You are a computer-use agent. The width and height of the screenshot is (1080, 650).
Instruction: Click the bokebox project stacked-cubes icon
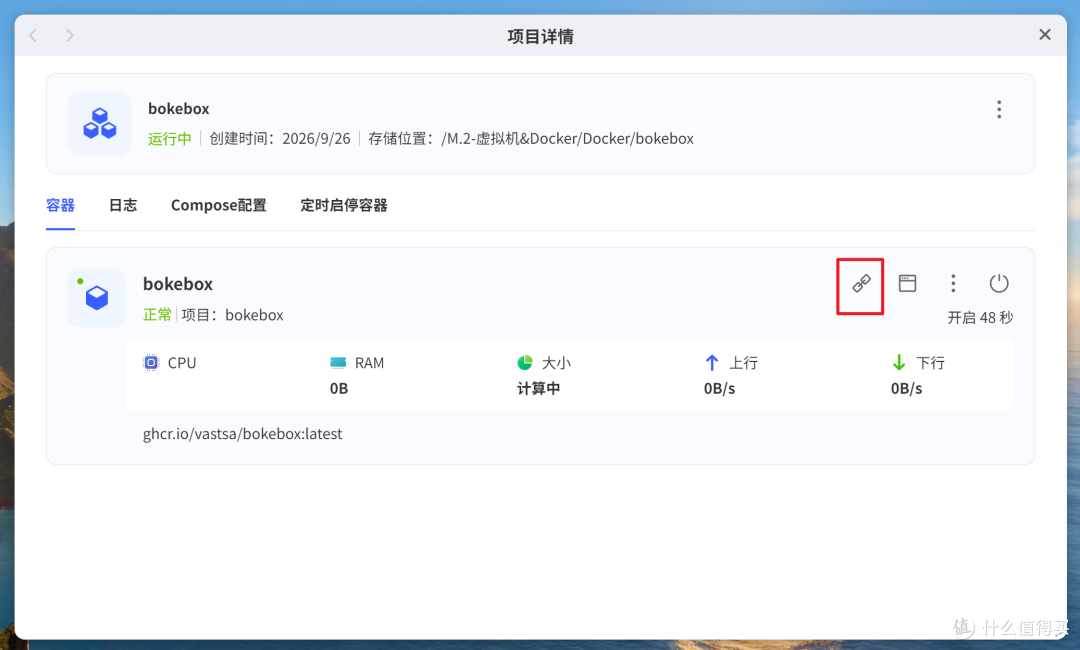click(x=99, y=123)
